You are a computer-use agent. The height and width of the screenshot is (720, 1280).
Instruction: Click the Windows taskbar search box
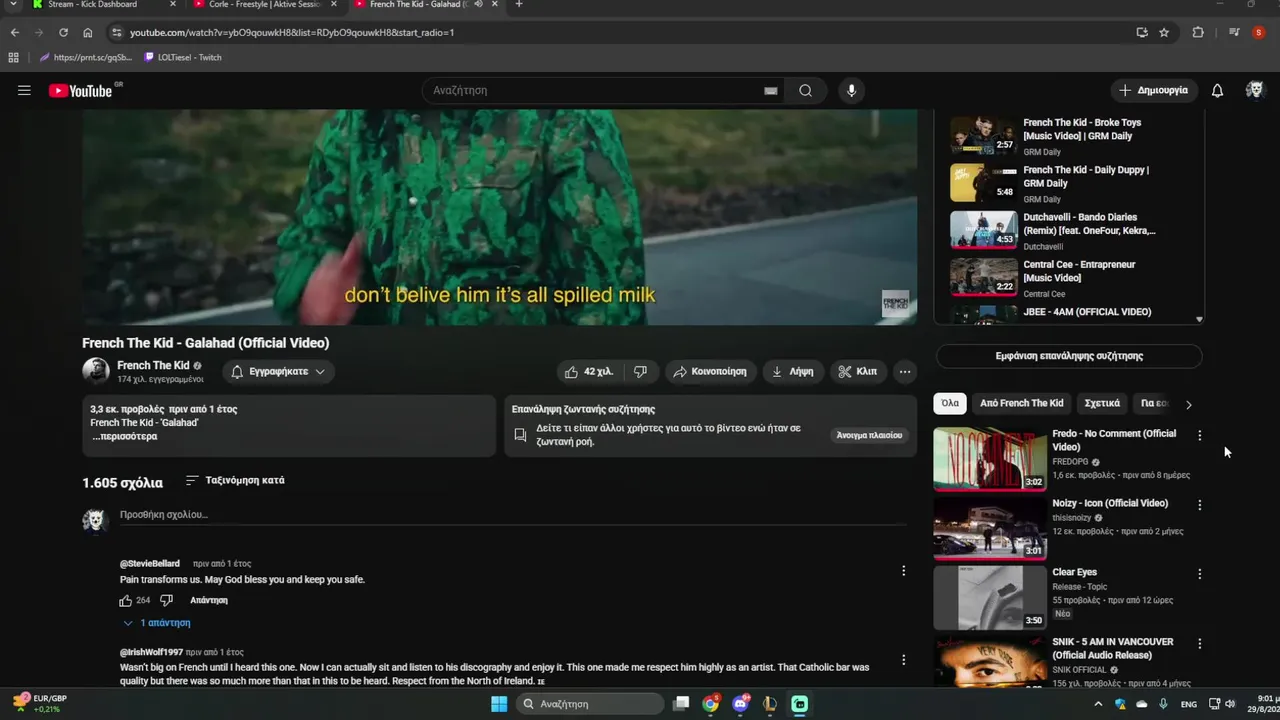pyautogui.click(x=590, y=704)
